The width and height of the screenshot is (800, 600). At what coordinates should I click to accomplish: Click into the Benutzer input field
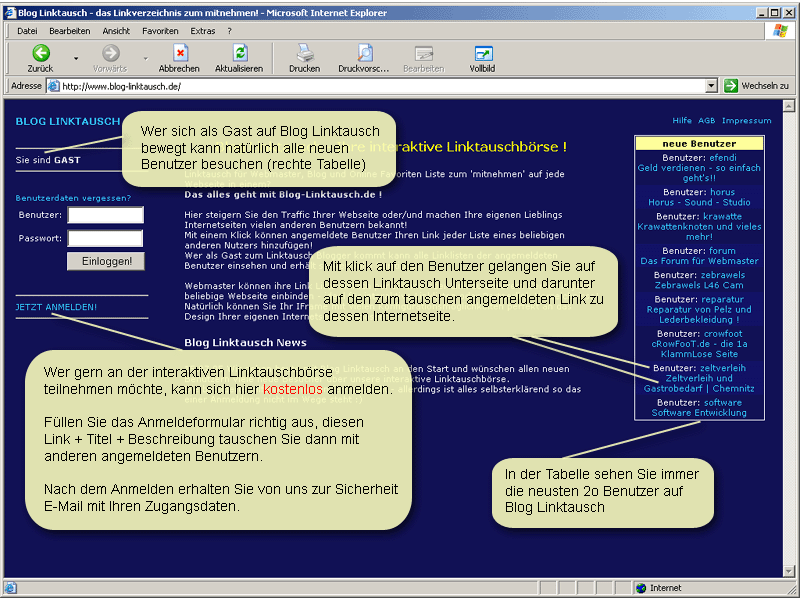coord(105,215)
